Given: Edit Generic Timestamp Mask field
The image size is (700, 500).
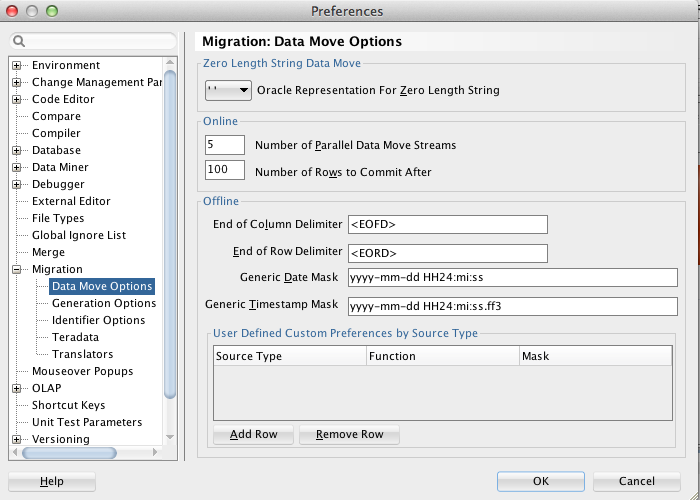Looking at the screenshot, I should click(x=512, y=306).
